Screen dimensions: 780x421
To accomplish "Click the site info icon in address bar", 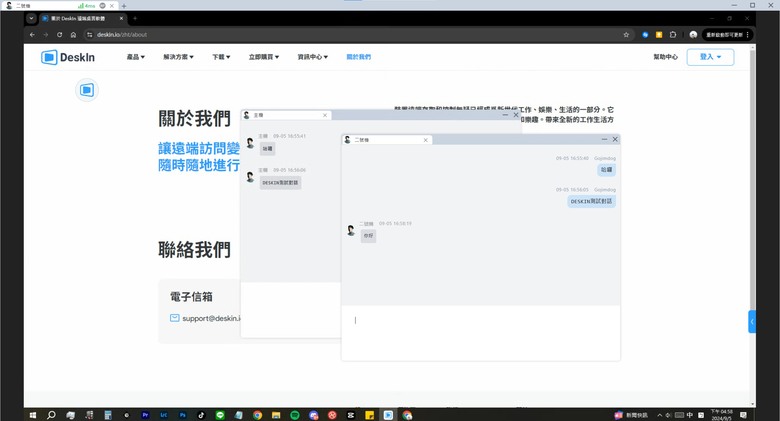I will pyautogui.click(x=90, y=35).
